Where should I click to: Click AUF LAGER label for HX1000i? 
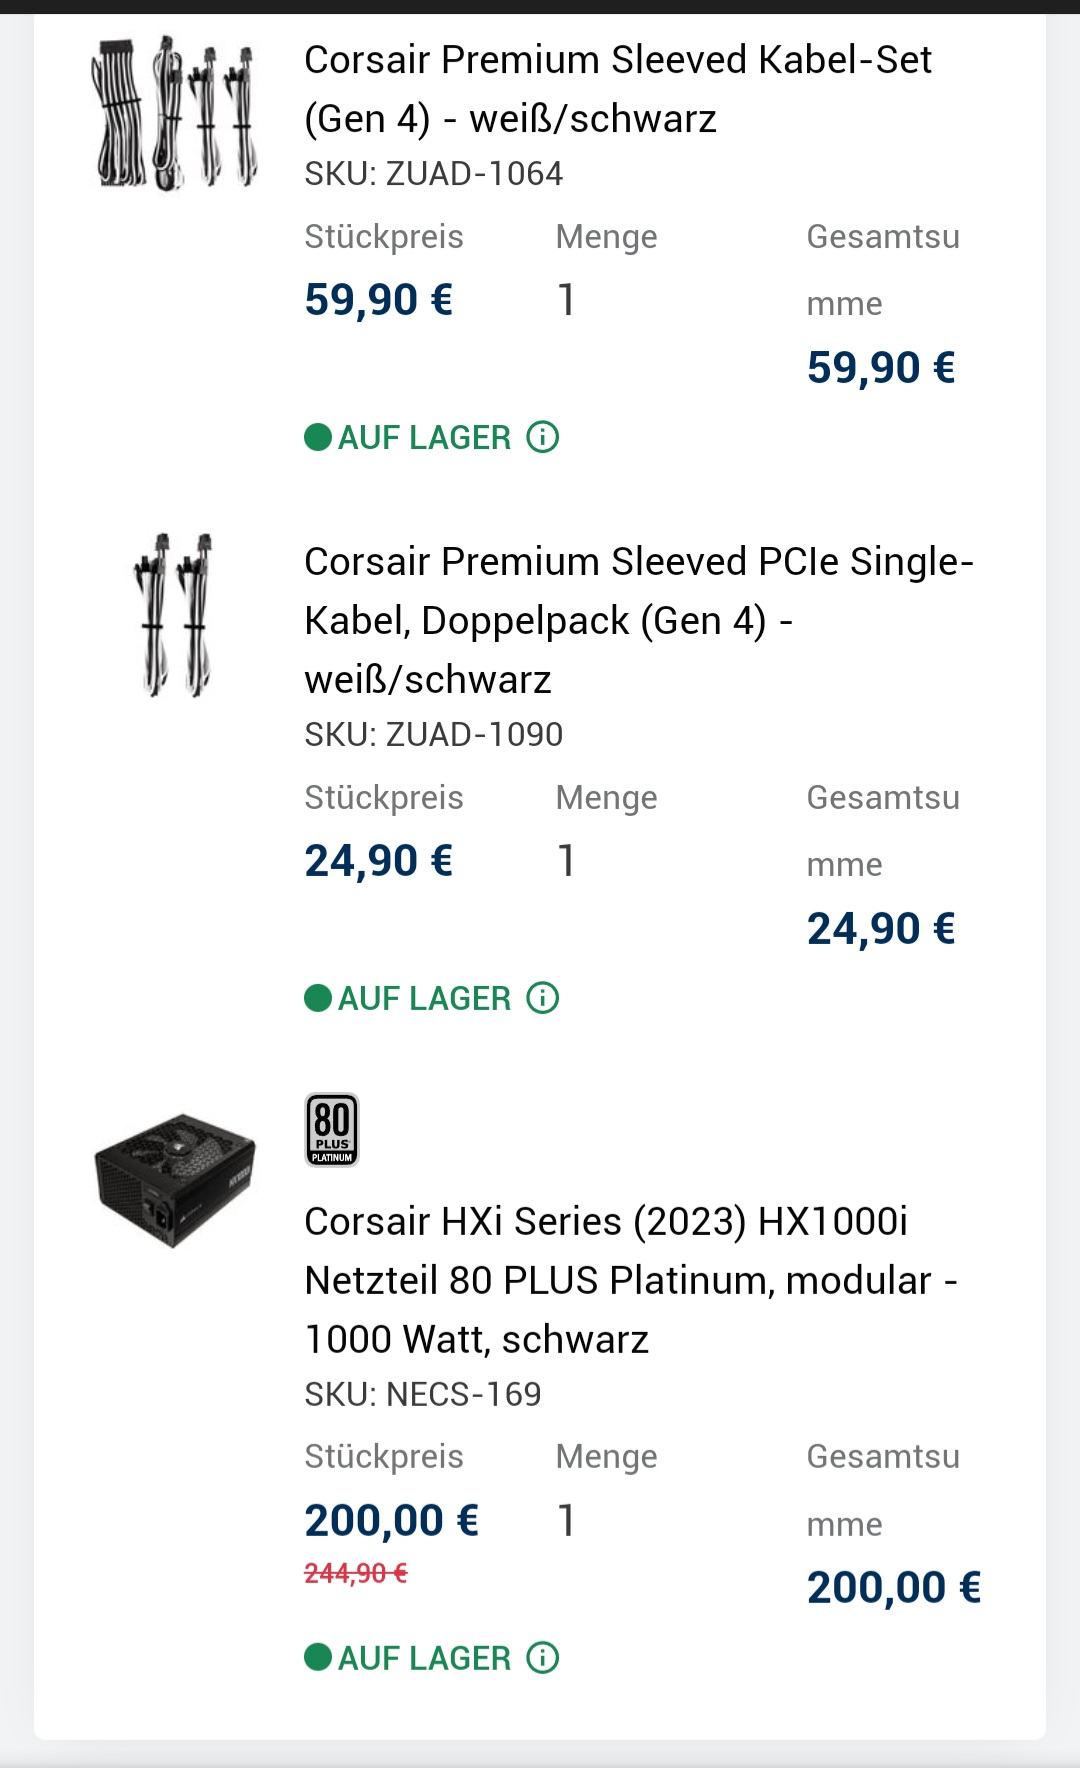(424, 1658)
